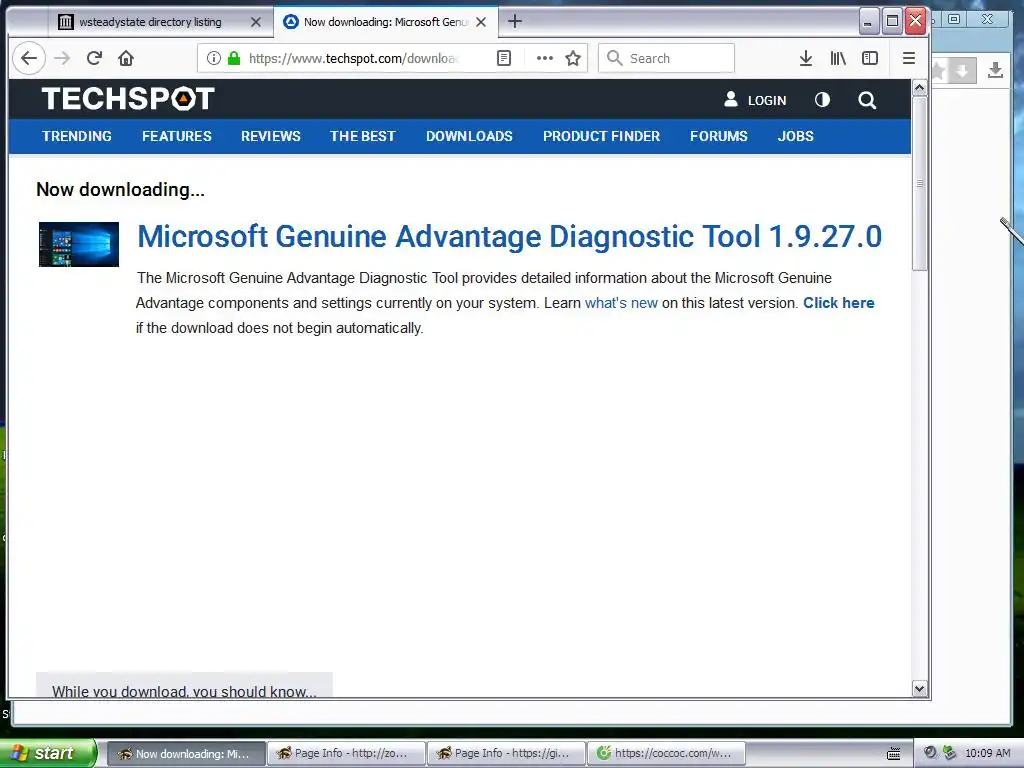Screen dimensions: 1024x768
Task: Open coccoc.com taskbar window
Action: (x=665, y=754)
